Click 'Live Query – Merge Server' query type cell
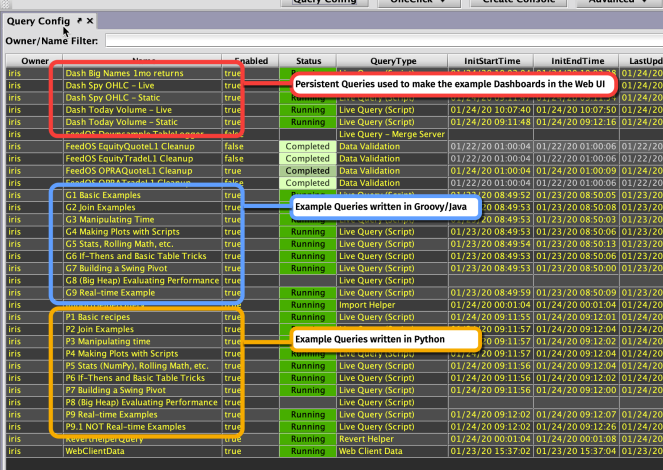 (x=392, y=134)
